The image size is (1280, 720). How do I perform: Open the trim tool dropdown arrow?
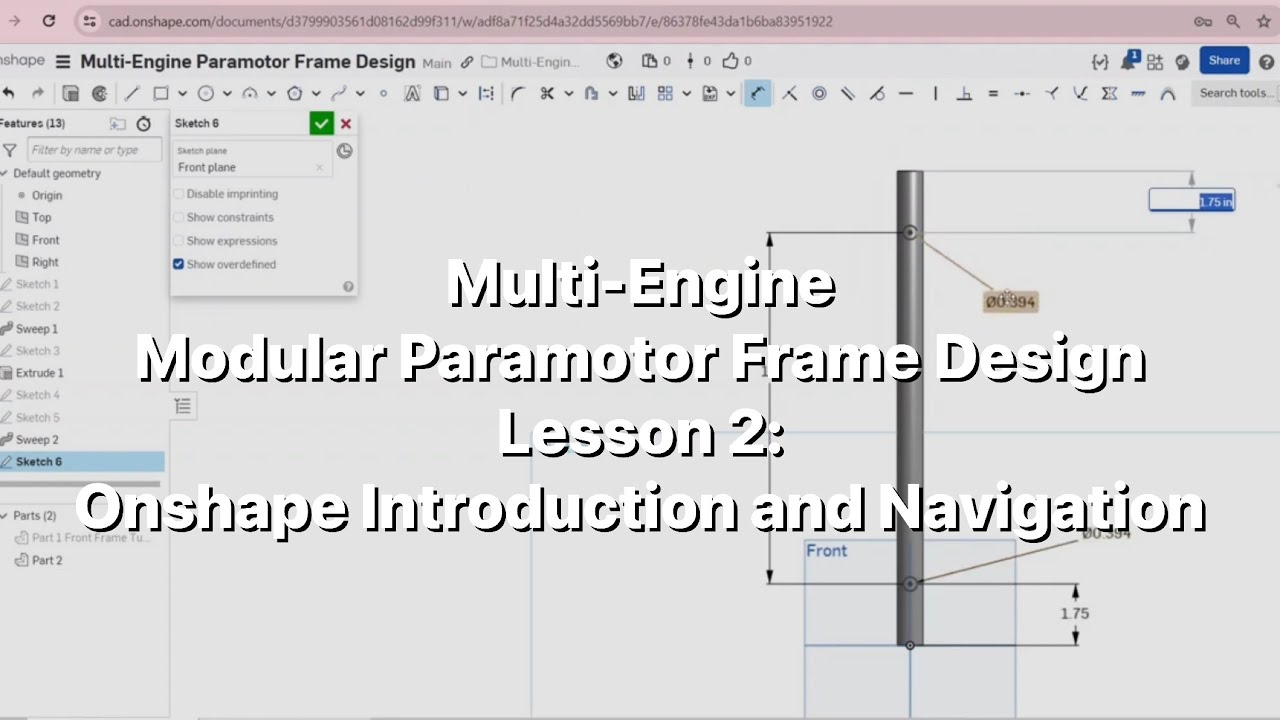tap(569, 93)
